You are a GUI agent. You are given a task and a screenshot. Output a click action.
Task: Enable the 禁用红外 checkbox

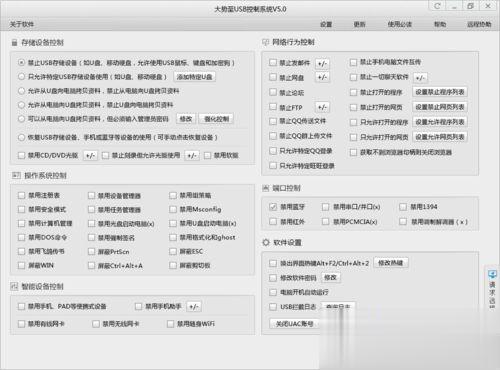tap(273, 221)
